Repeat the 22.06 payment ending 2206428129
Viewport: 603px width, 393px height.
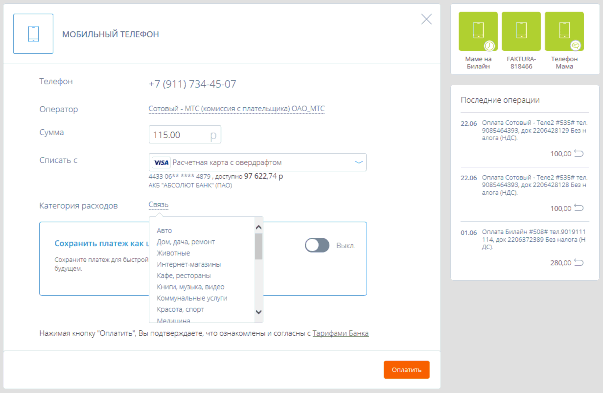click(579, 153)
